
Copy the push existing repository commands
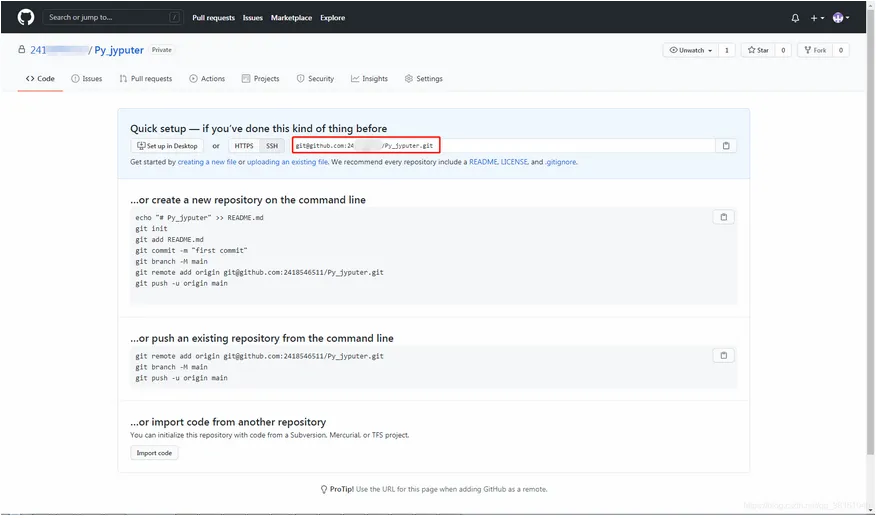[x=724, y=355]
